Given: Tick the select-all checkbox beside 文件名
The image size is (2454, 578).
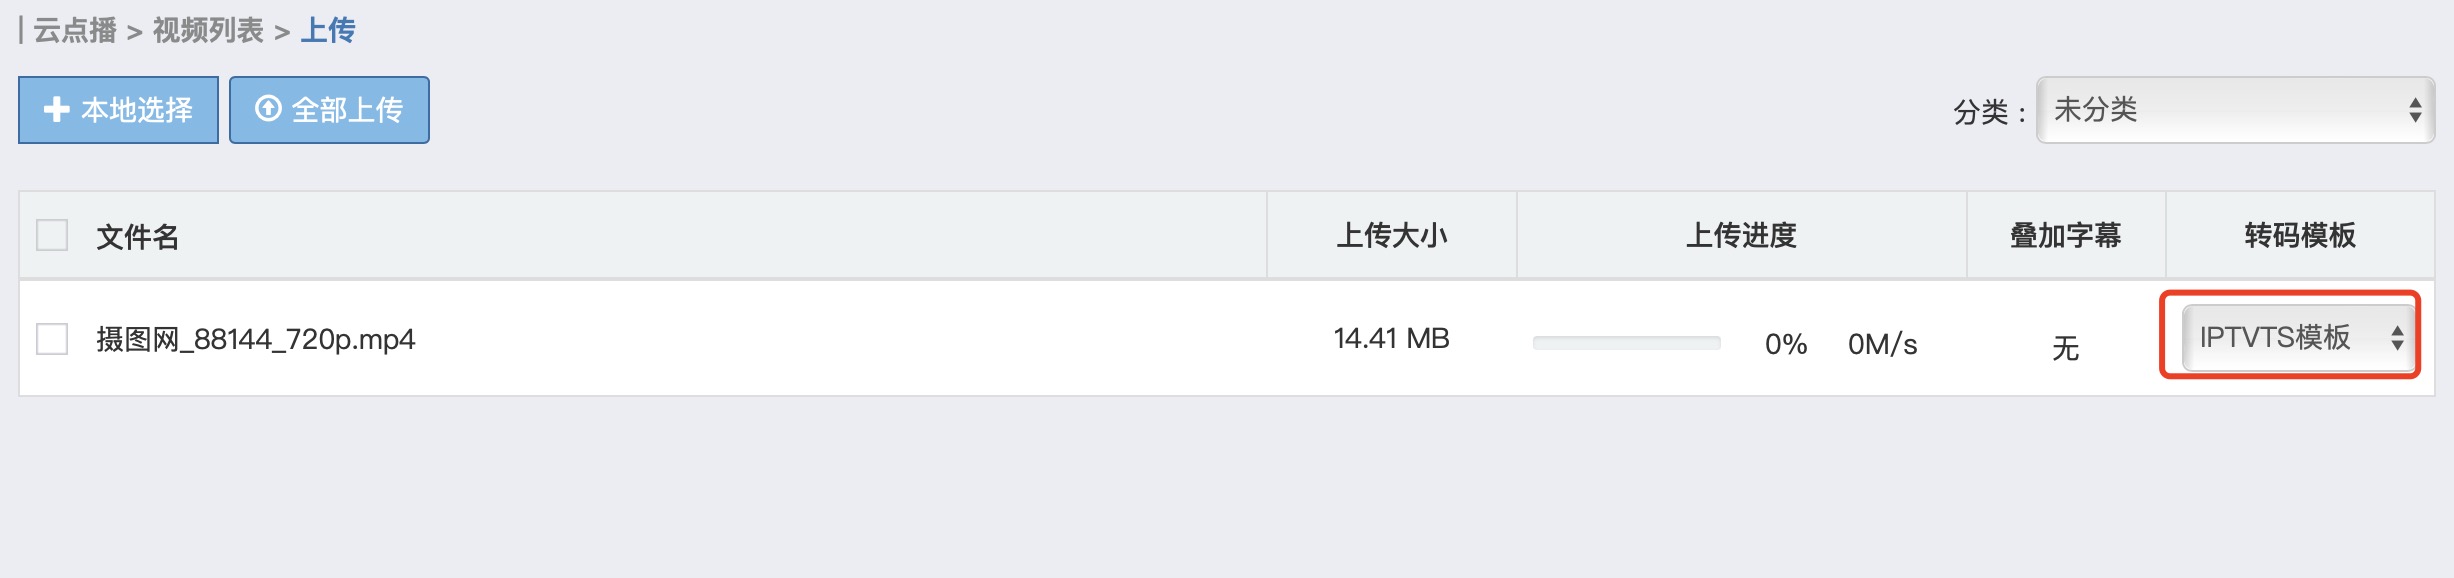Looking at the screenshot, I should [52, 236].
